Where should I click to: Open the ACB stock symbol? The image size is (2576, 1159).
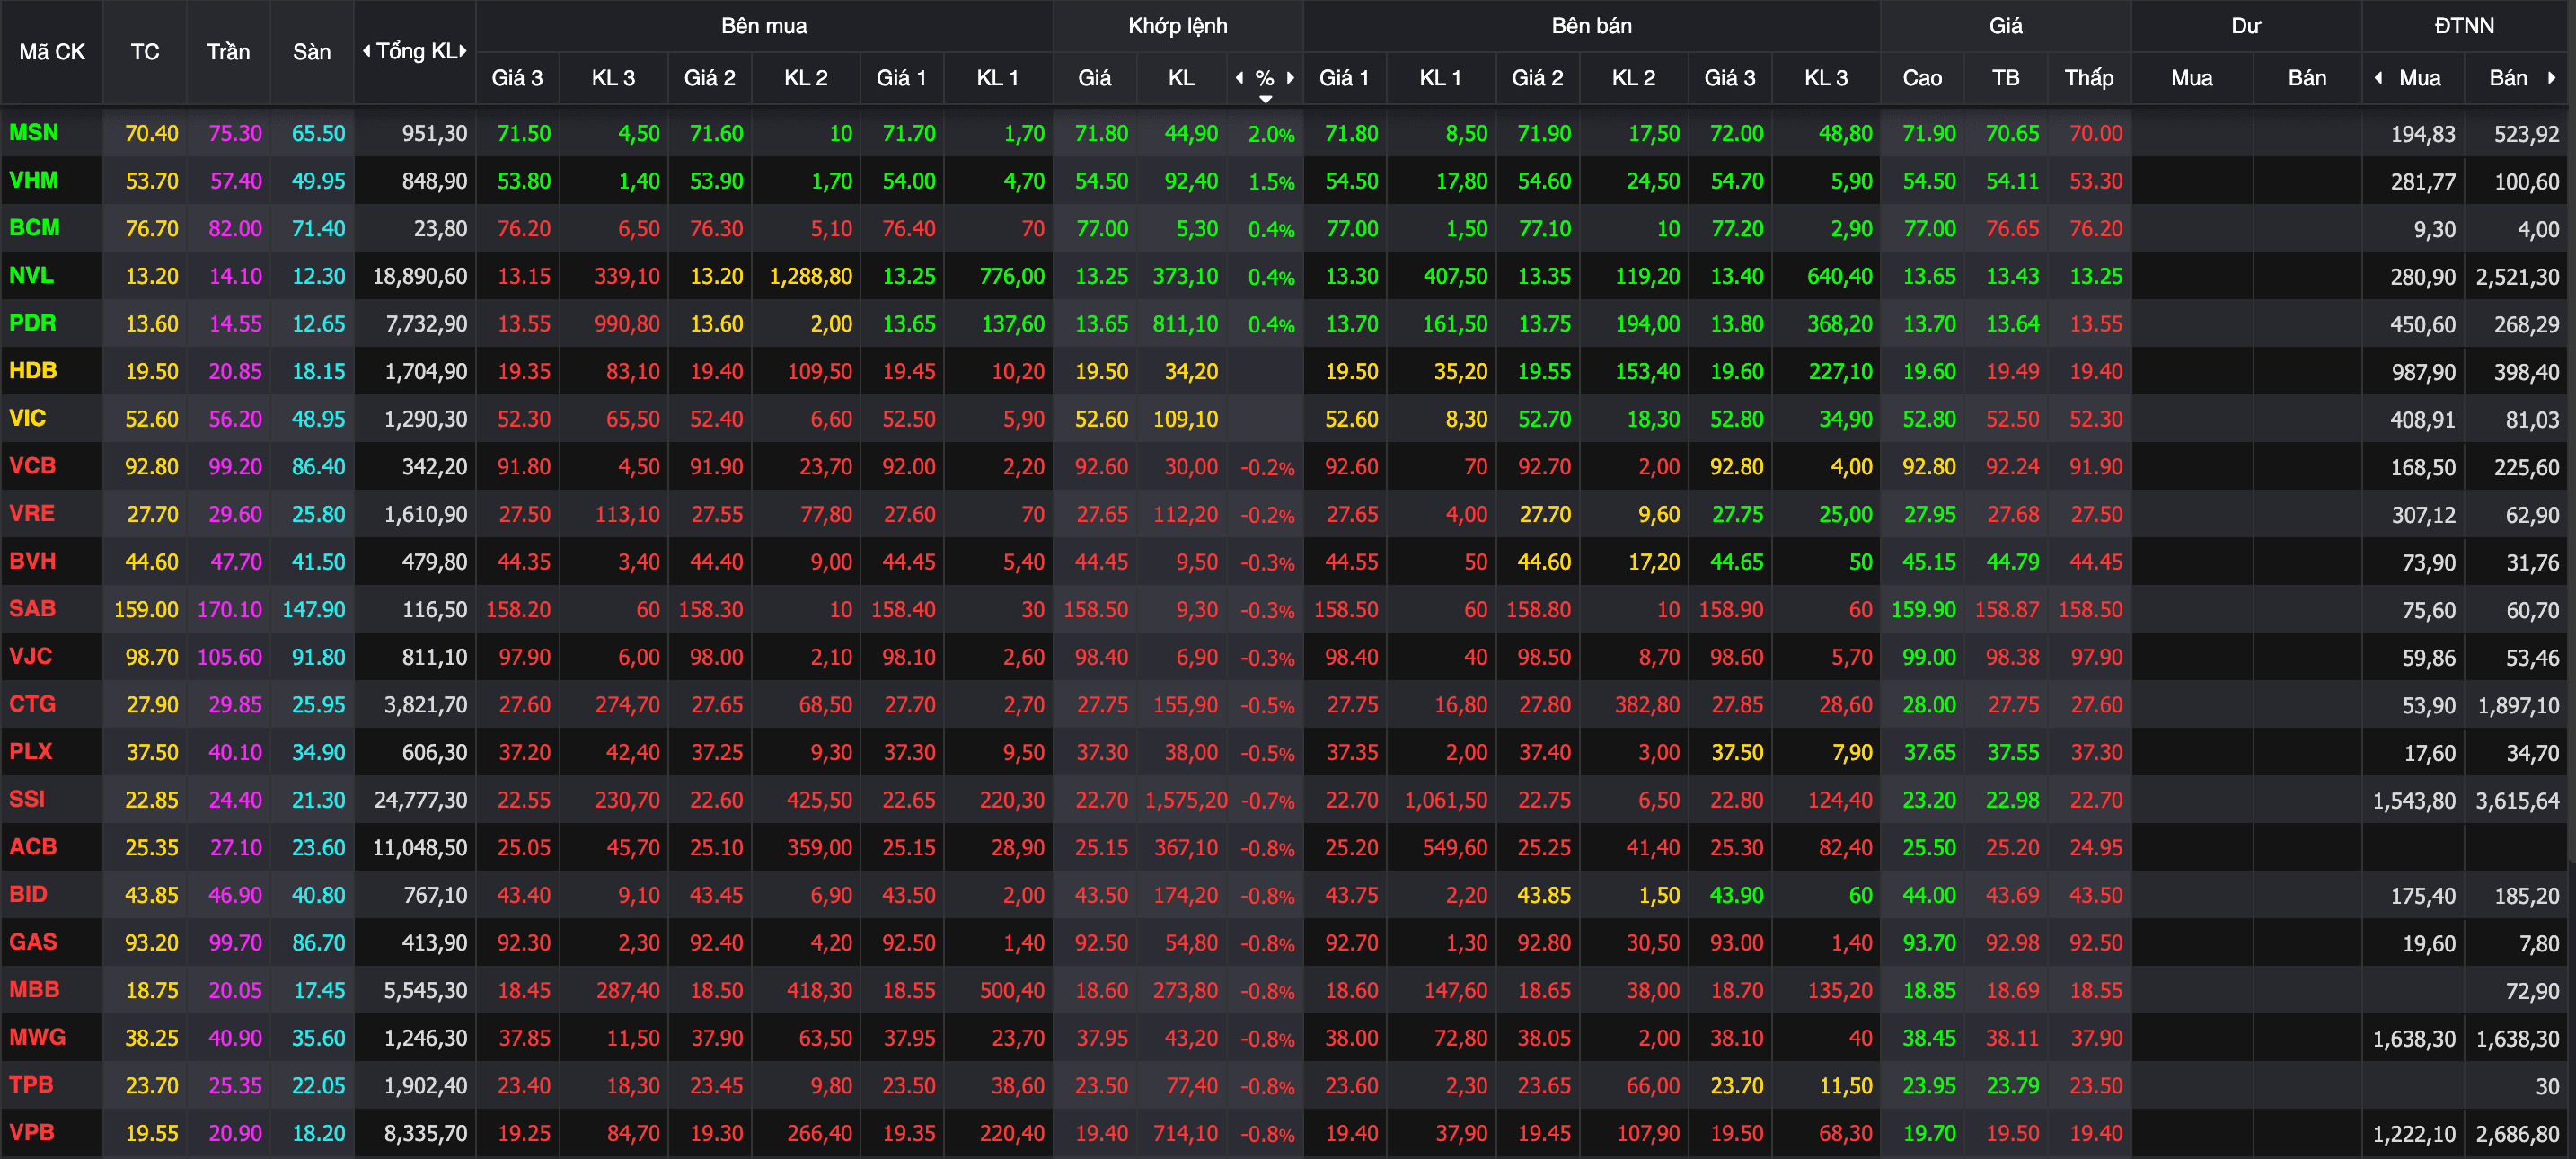[x=33, y=847]
